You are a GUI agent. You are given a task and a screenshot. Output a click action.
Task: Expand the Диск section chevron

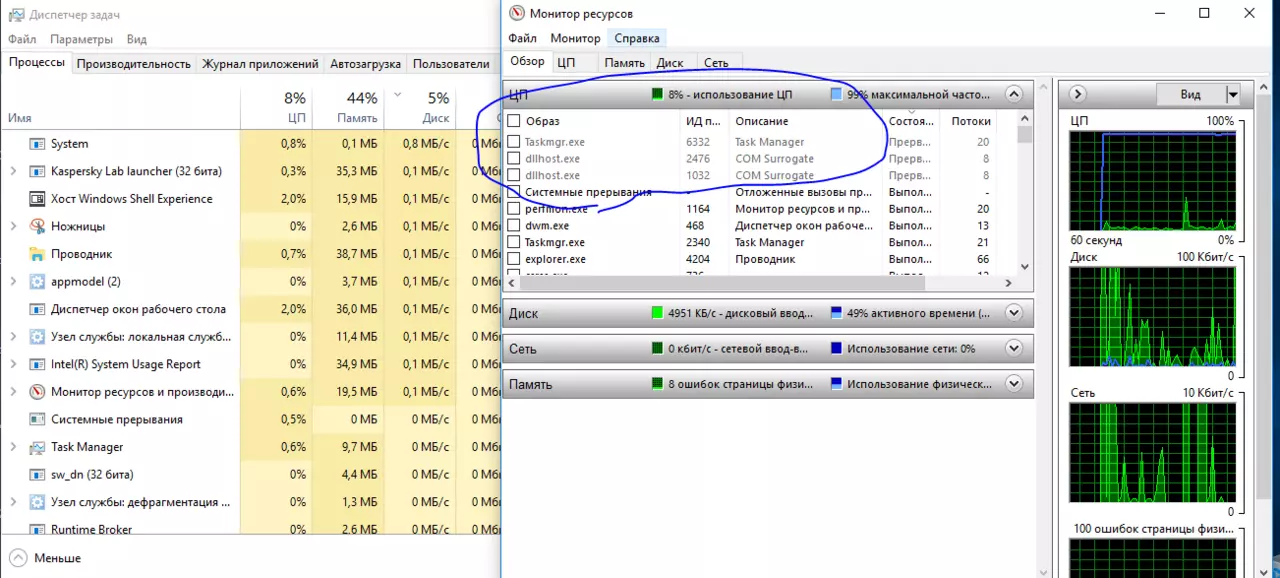tap(1014, 313)
